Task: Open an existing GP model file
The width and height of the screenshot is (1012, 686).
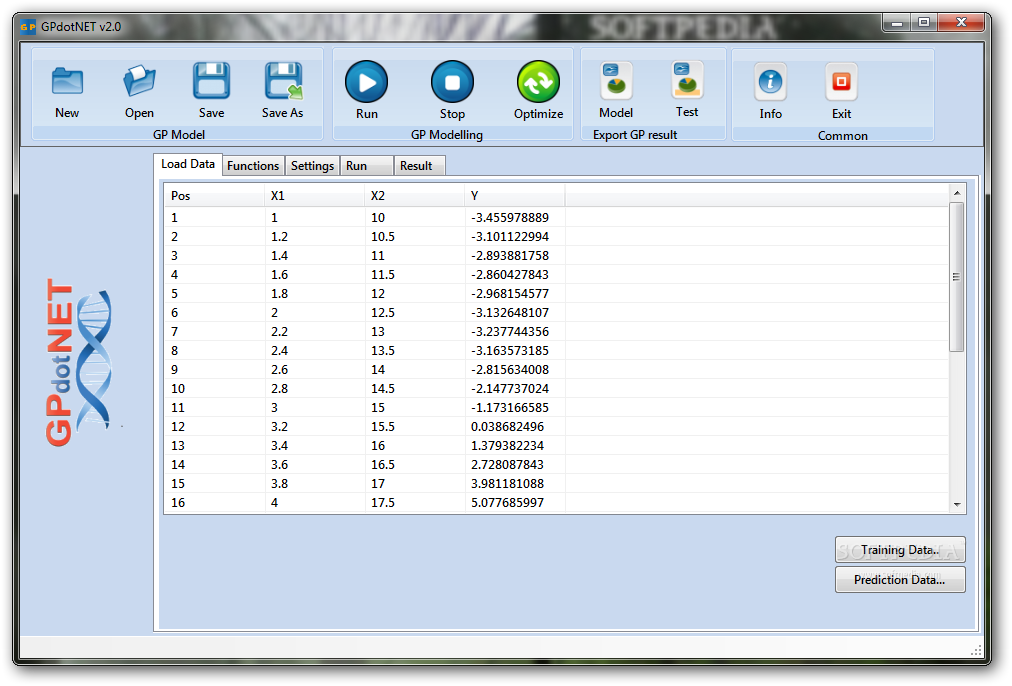Action: tap(139, 82)
